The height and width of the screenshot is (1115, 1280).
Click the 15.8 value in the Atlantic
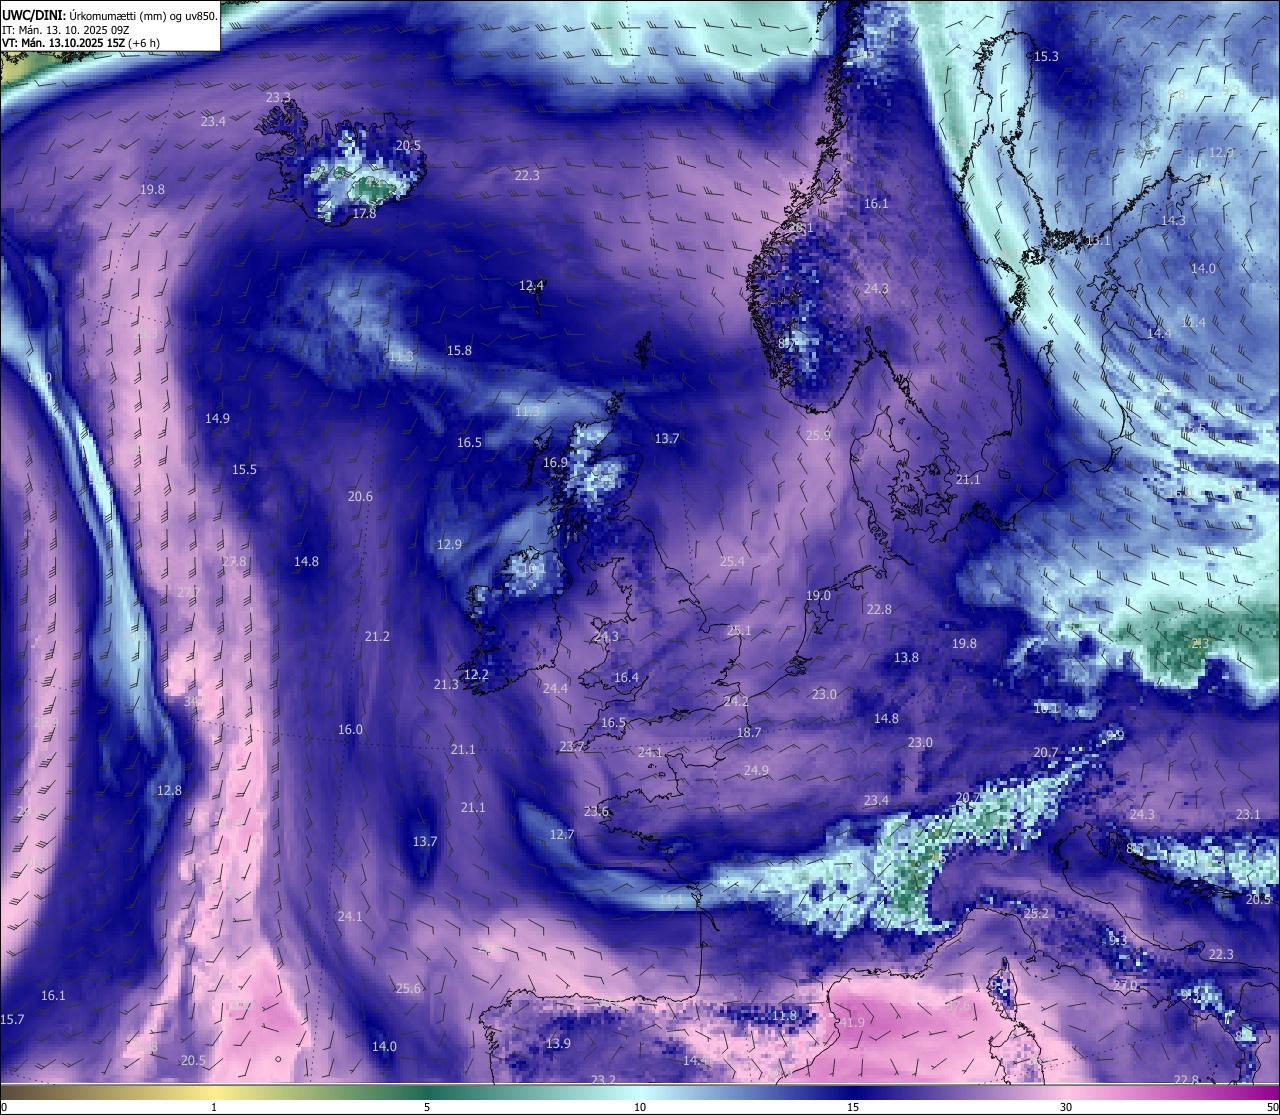pyautogui.click(x=459, y=350)
